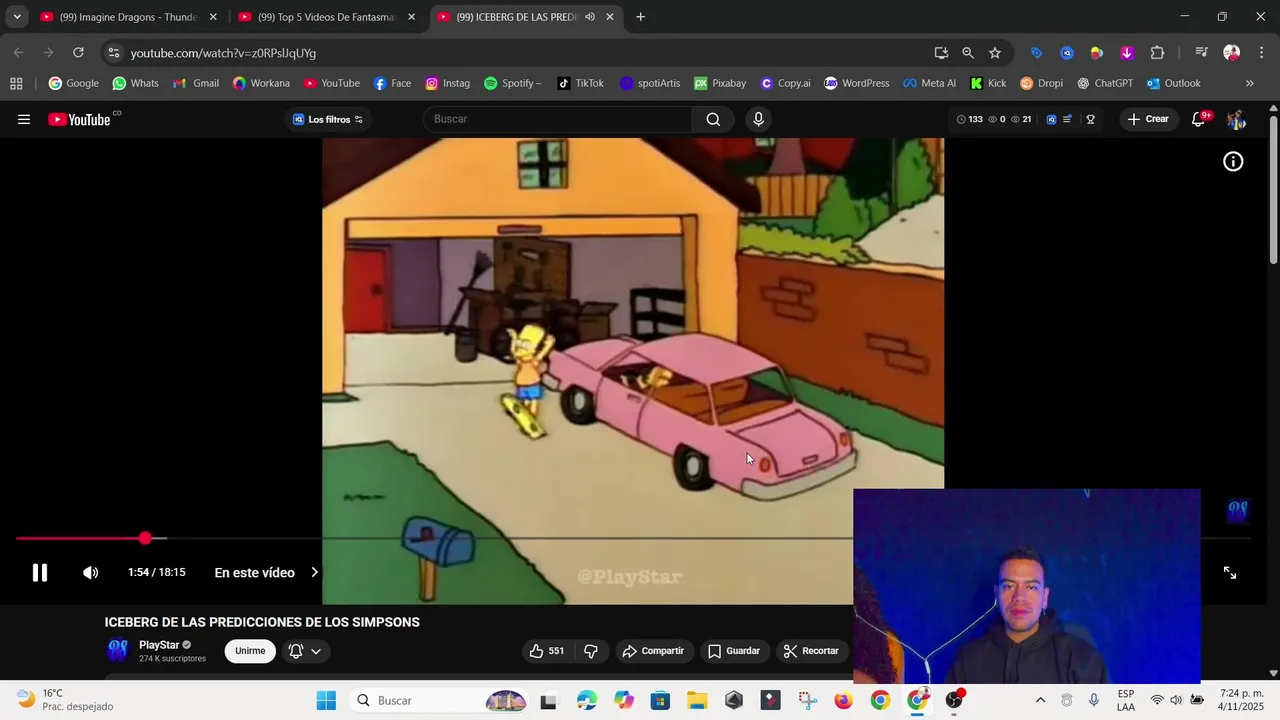The image size is (1280, 720).
Task: Dislike the video with thumbs-down
Action: click(x=591, y=651)
